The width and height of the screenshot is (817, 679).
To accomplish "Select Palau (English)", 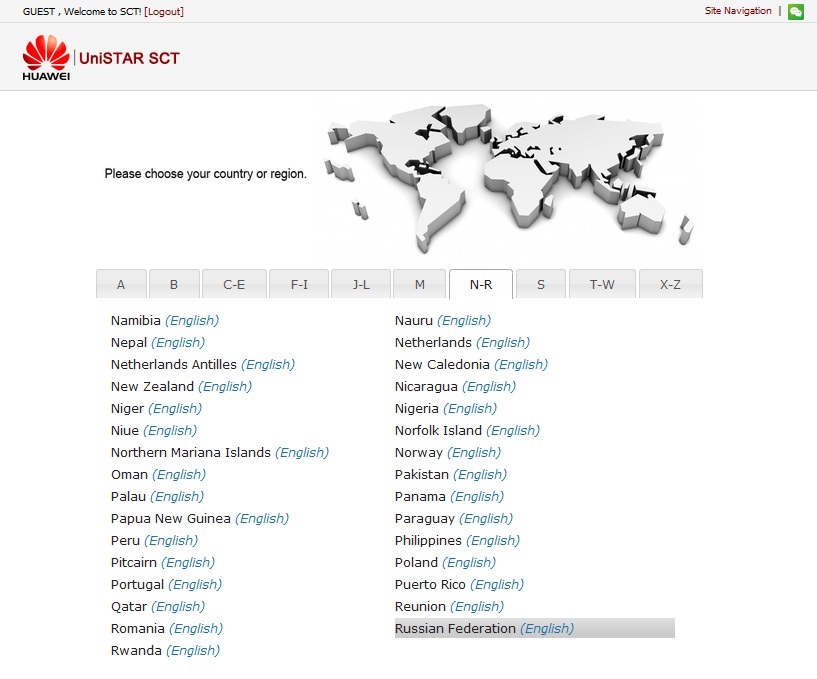I will coord(157,496).
